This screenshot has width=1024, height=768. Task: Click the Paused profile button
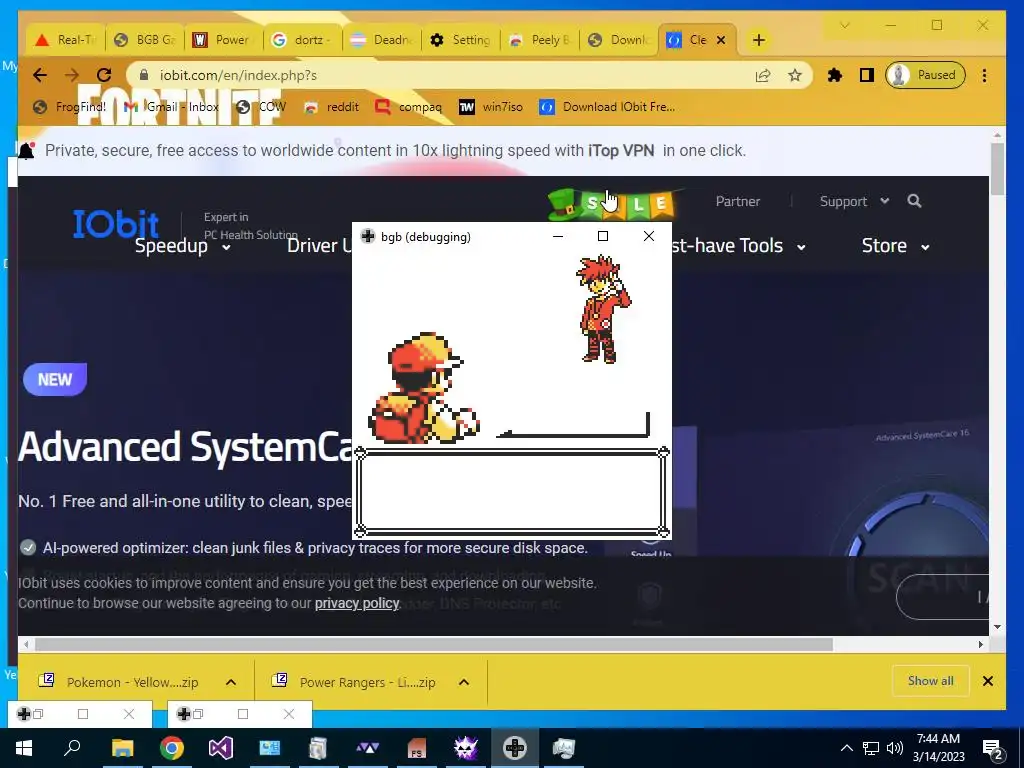tap(925, 75)
